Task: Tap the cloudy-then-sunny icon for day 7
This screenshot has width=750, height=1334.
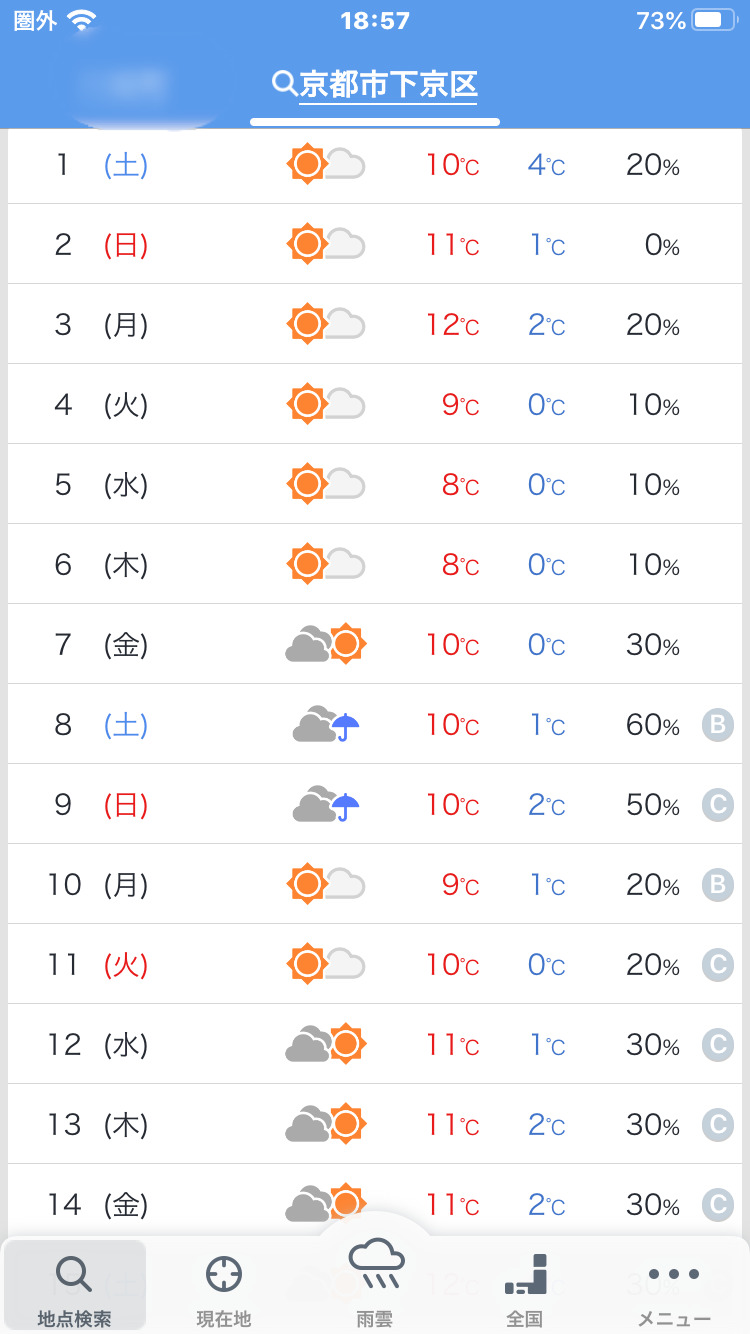Action: coord(326,645)
